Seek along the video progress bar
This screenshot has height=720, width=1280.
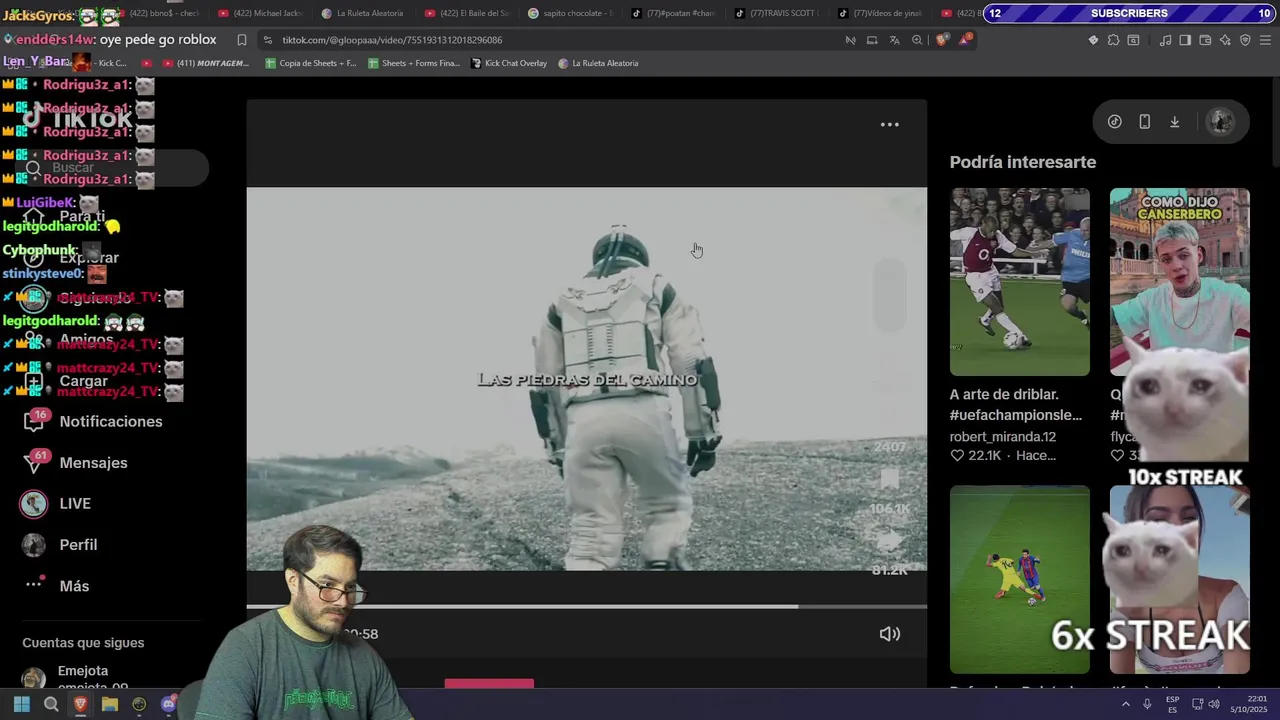(x=587, y=606)
